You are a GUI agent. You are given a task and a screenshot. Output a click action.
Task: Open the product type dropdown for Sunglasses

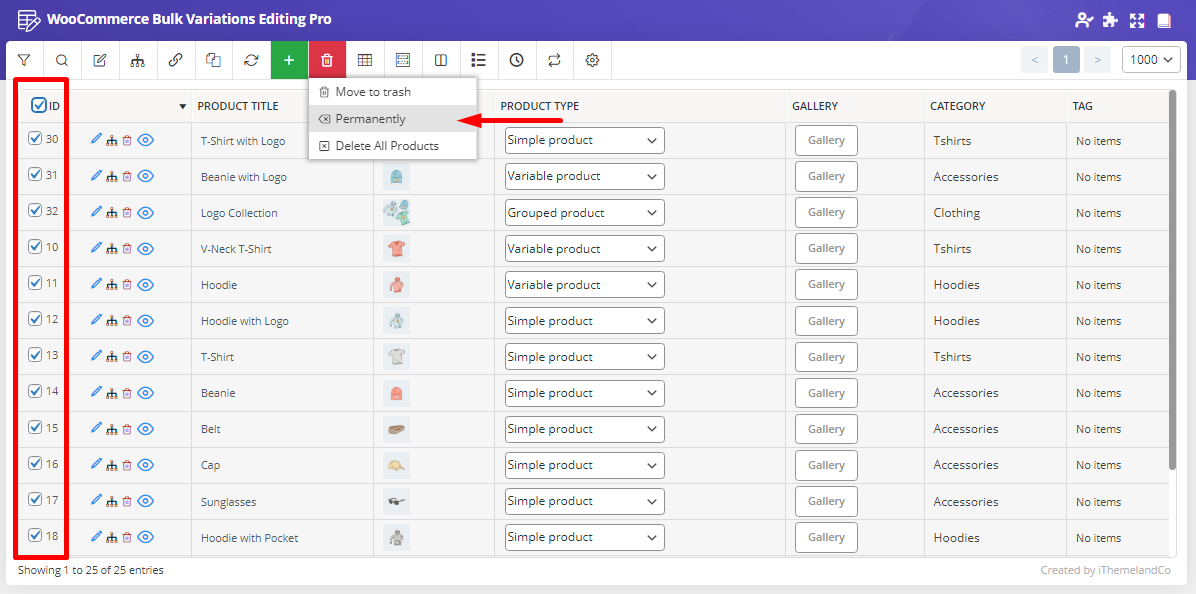584,501
